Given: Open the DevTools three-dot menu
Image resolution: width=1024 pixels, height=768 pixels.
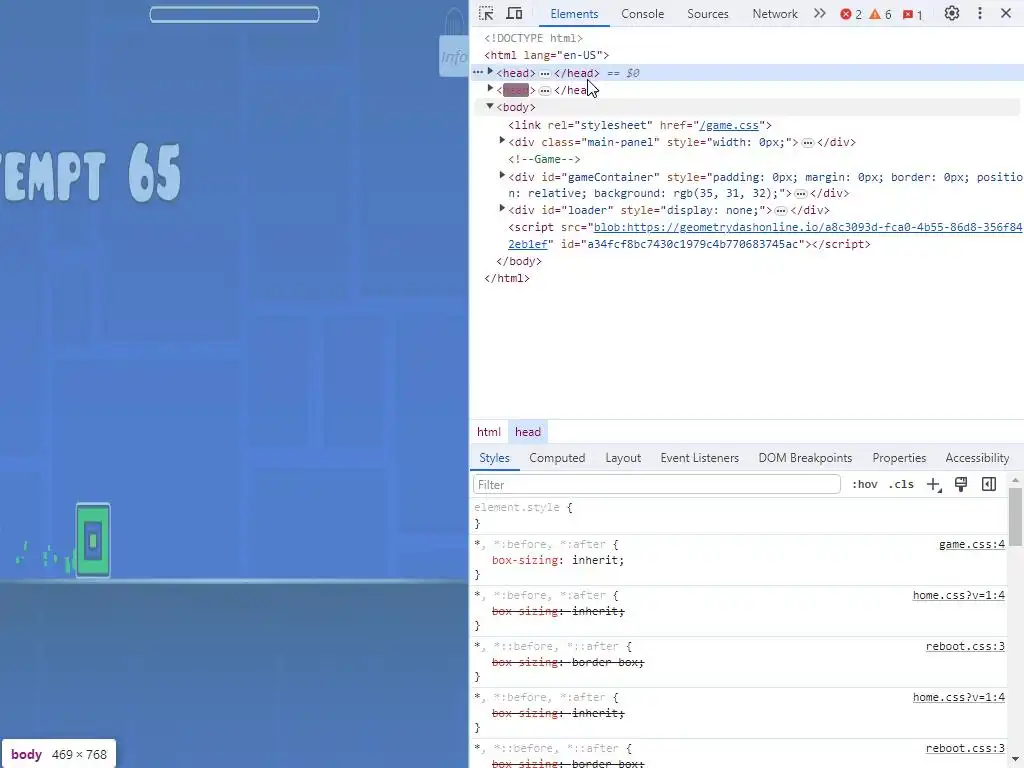Looking at the screenshot, I should (980, 13).
